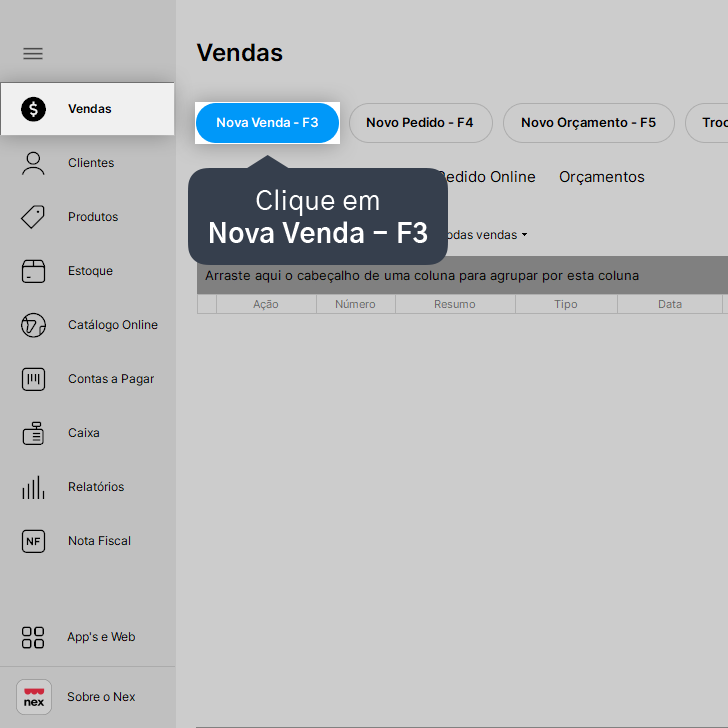The width and height of the screenshot is (728, 728).
Task: Click the Nova Venda - F3 button
Action: [x=267, y=123]
